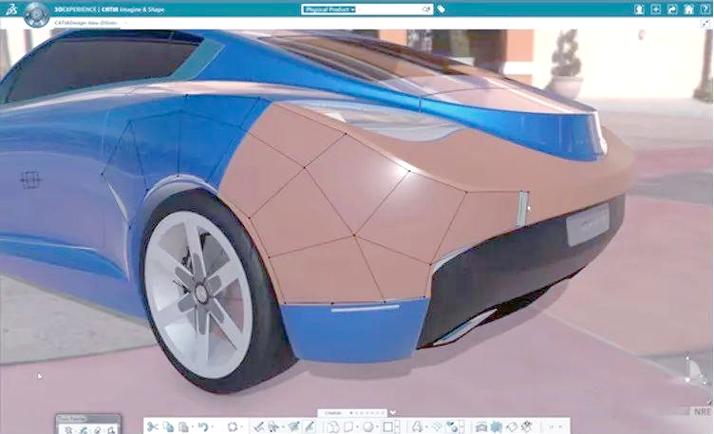Viewport: 714px width, 434px height.
Task: Click the manipulator grid handle on car door
Action: coord(31,179)
